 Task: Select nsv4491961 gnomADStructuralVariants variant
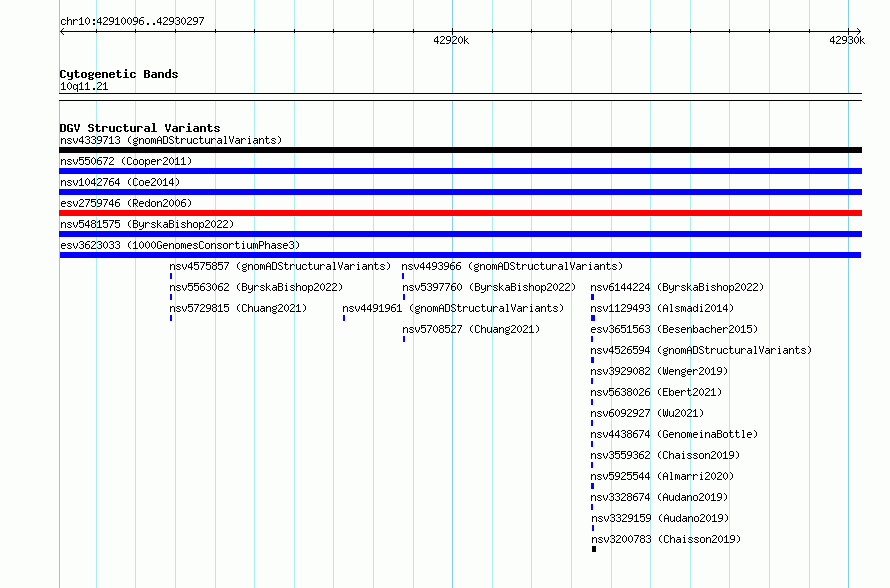[454, 308]
